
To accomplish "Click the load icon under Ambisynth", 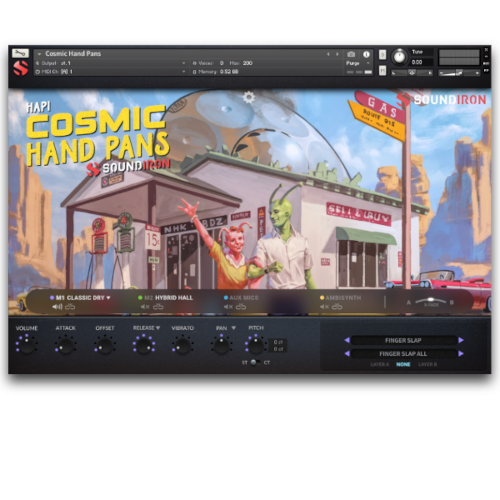I will (x=337, y=307).
